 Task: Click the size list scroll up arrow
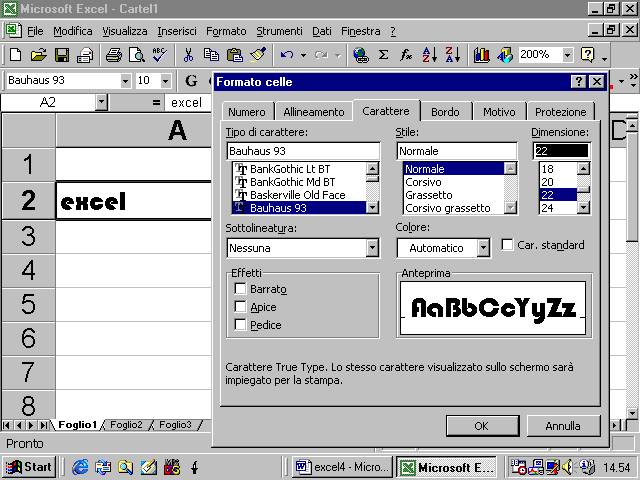pyautogui.click(x=584, y=168)
